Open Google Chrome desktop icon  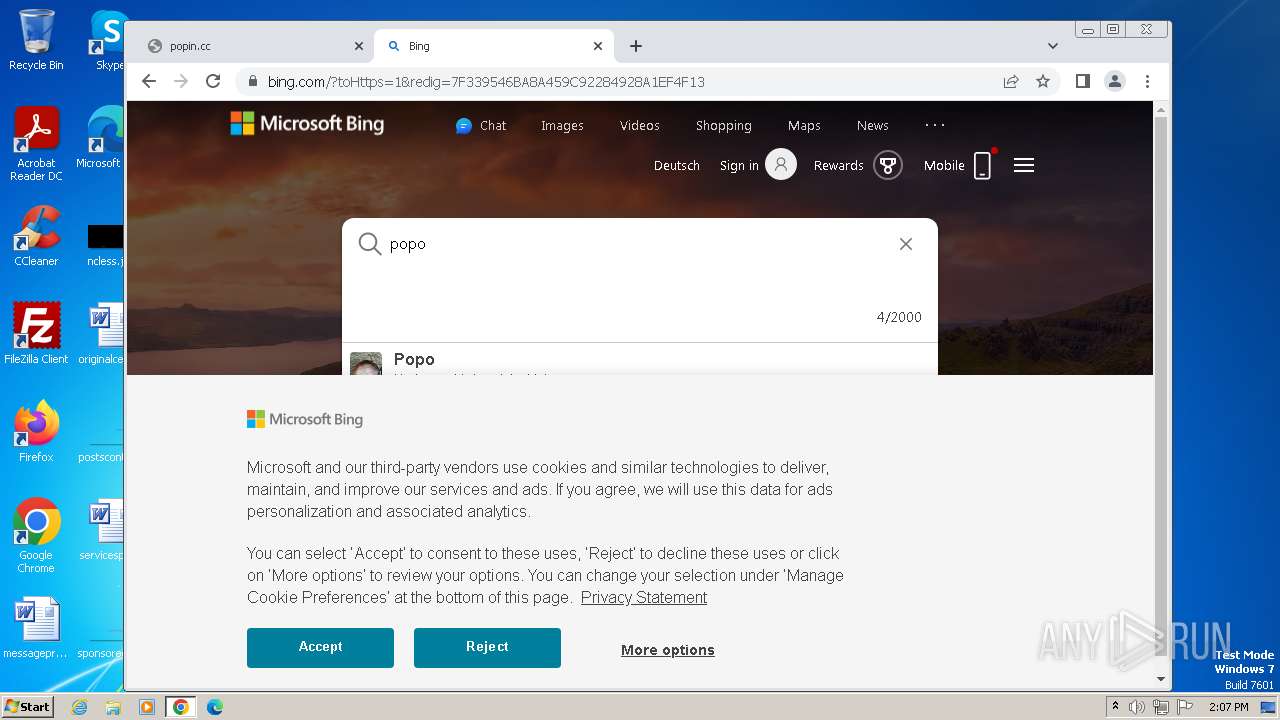point(36,535)
